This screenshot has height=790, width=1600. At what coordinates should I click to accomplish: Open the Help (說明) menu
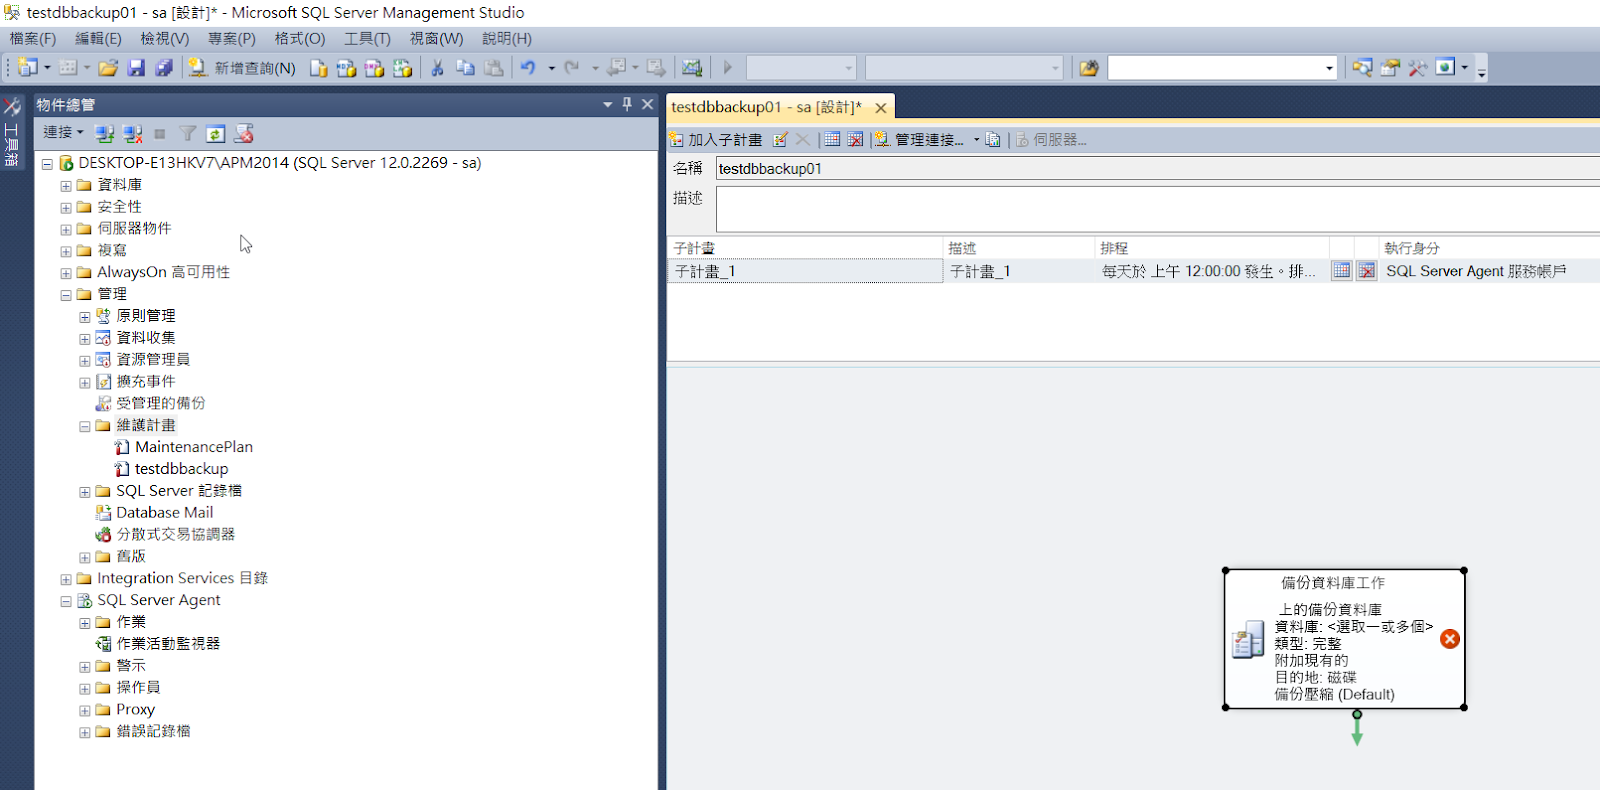[506, 38]
